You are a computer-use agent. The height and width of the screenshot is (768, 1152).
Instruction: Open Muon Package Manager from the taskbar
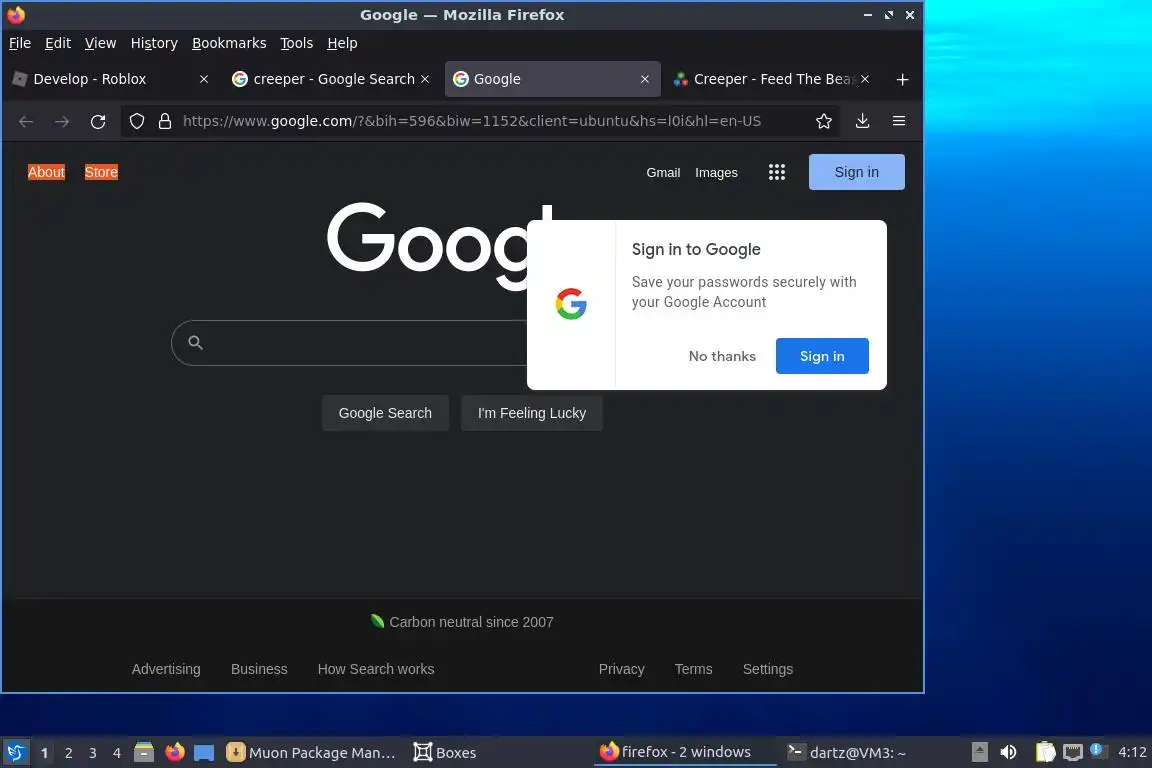[312, 753]
